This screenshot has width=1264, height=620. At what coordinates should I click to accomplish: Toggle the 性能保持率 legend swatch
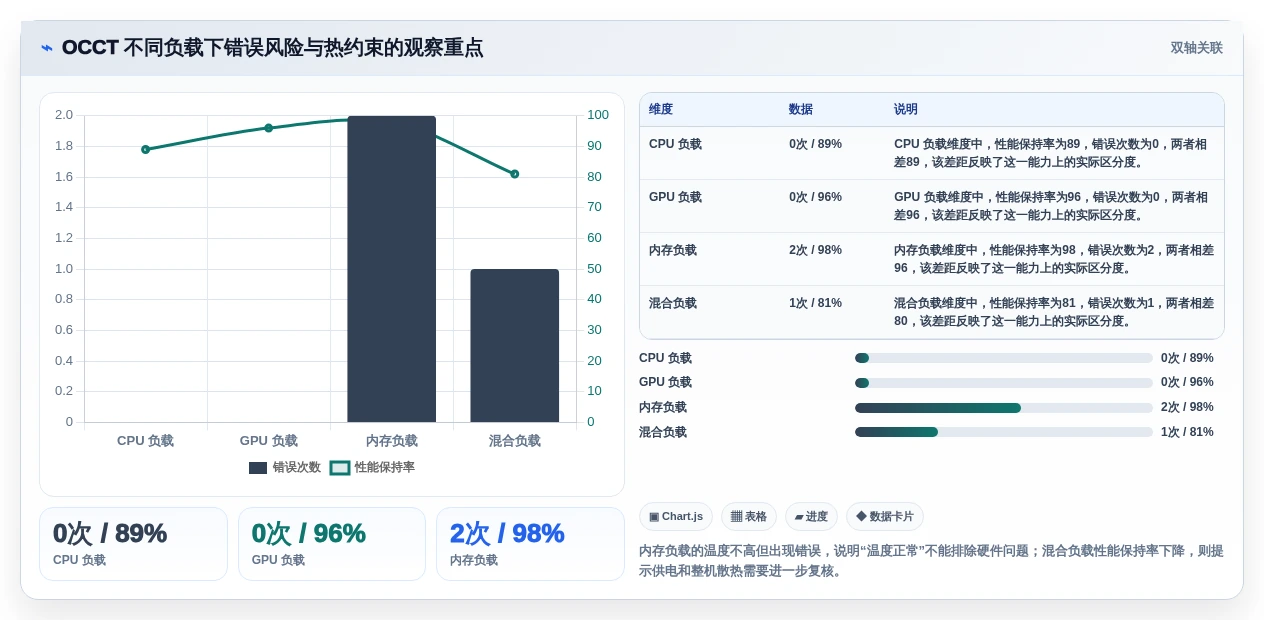point(340,468)
